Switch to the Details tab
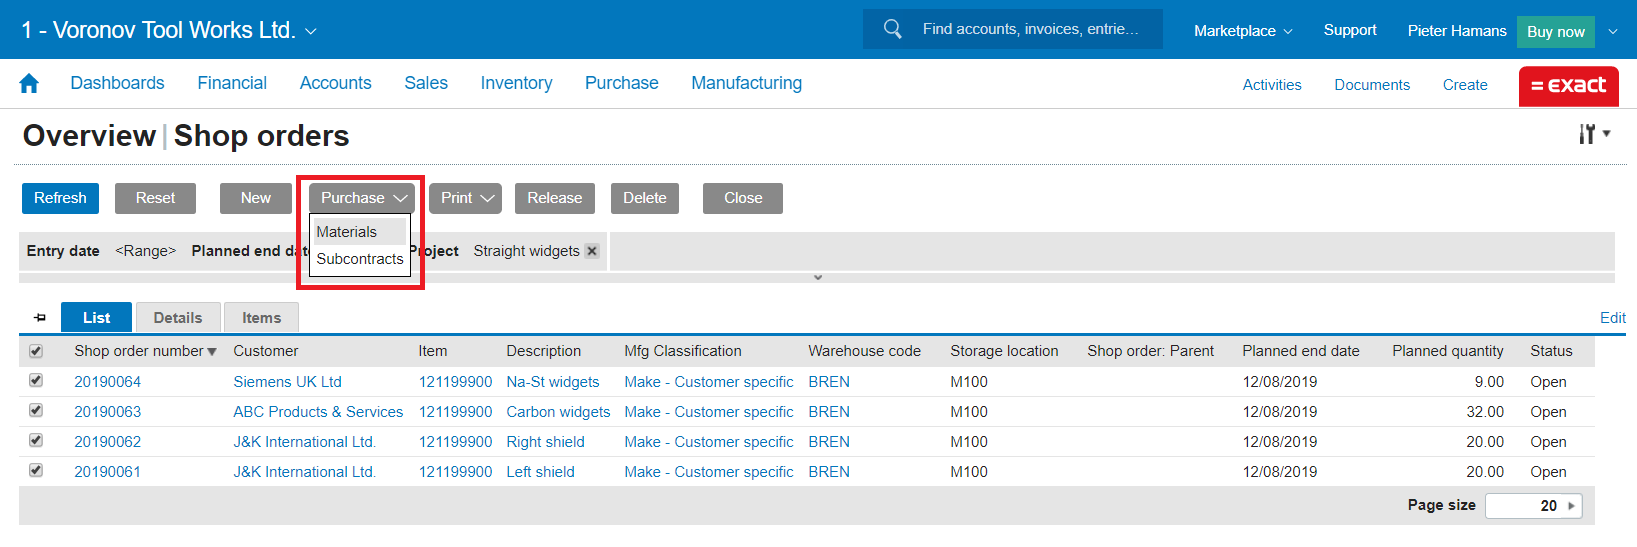 (x=178, y=318)
